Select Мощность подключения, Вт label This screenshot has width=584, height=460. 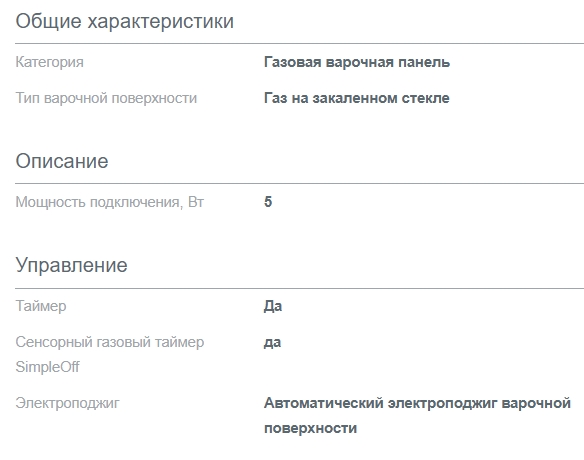coord(110,202)
